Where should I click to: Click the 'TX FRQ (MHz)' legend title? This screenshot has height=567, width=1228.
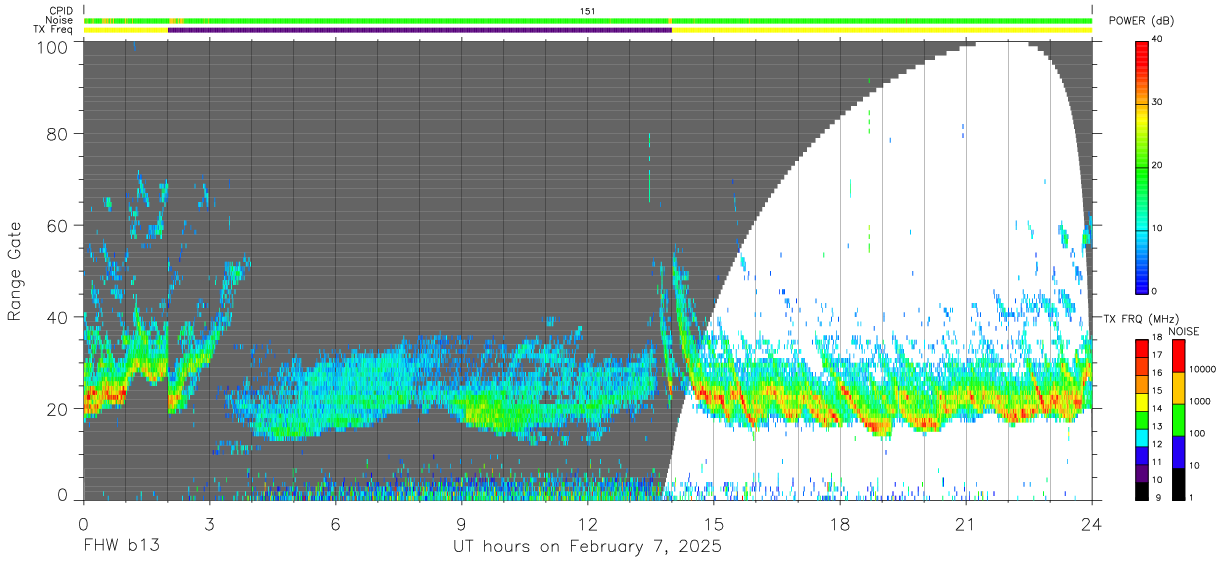click(x=1140, y=319)
